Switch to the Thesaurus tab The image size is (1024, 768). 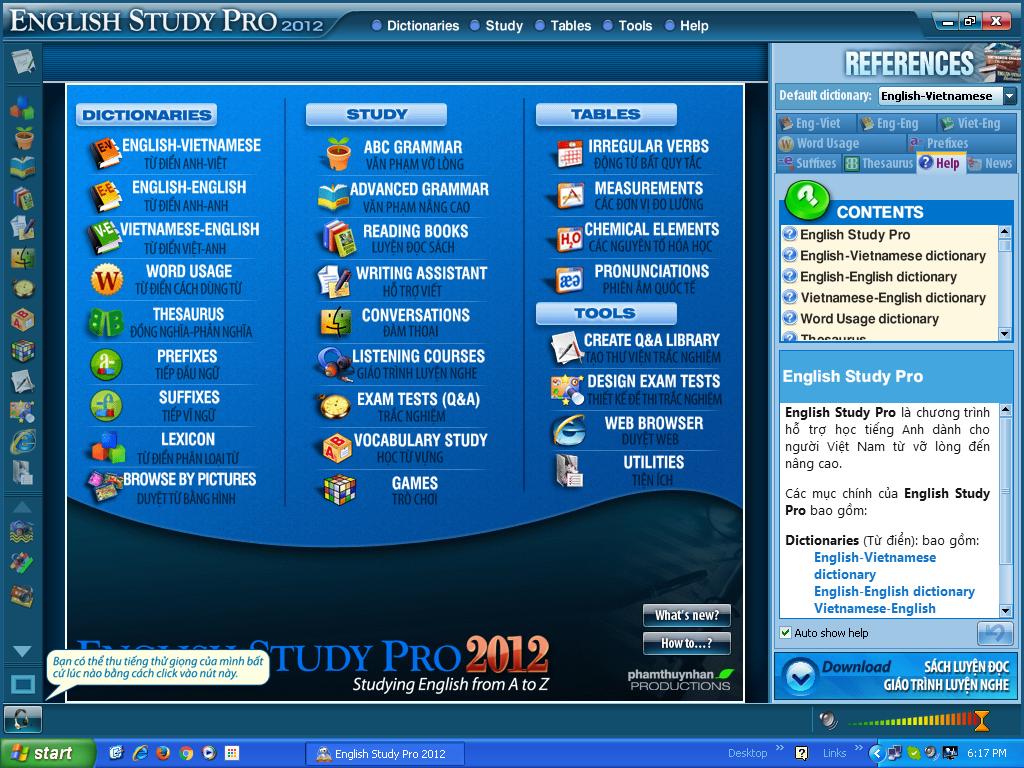point(878,163)
